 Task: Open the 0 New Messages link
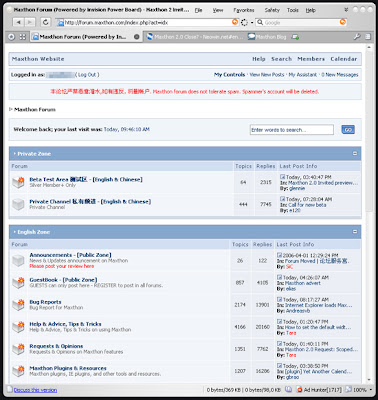point(340,75)
